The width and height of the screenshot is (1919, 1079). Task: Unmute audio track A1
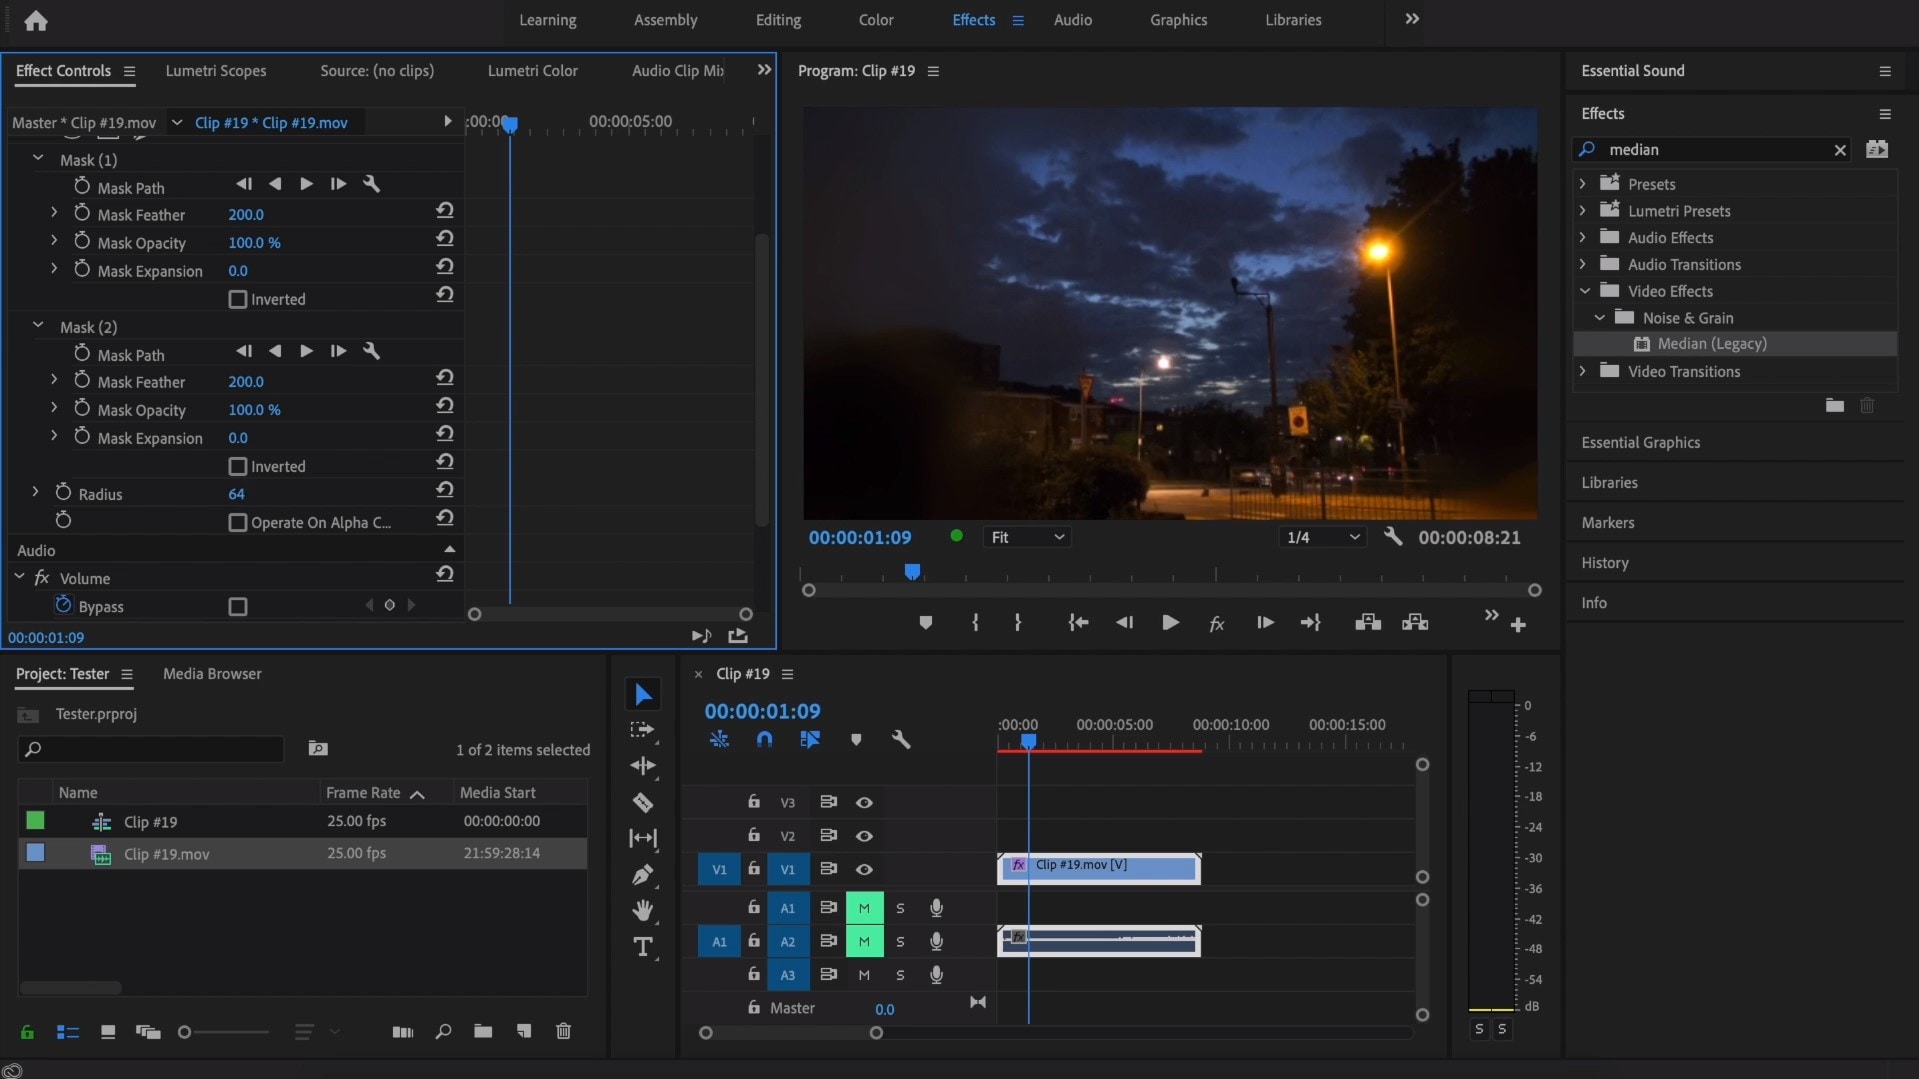click(x=864, y=908)
